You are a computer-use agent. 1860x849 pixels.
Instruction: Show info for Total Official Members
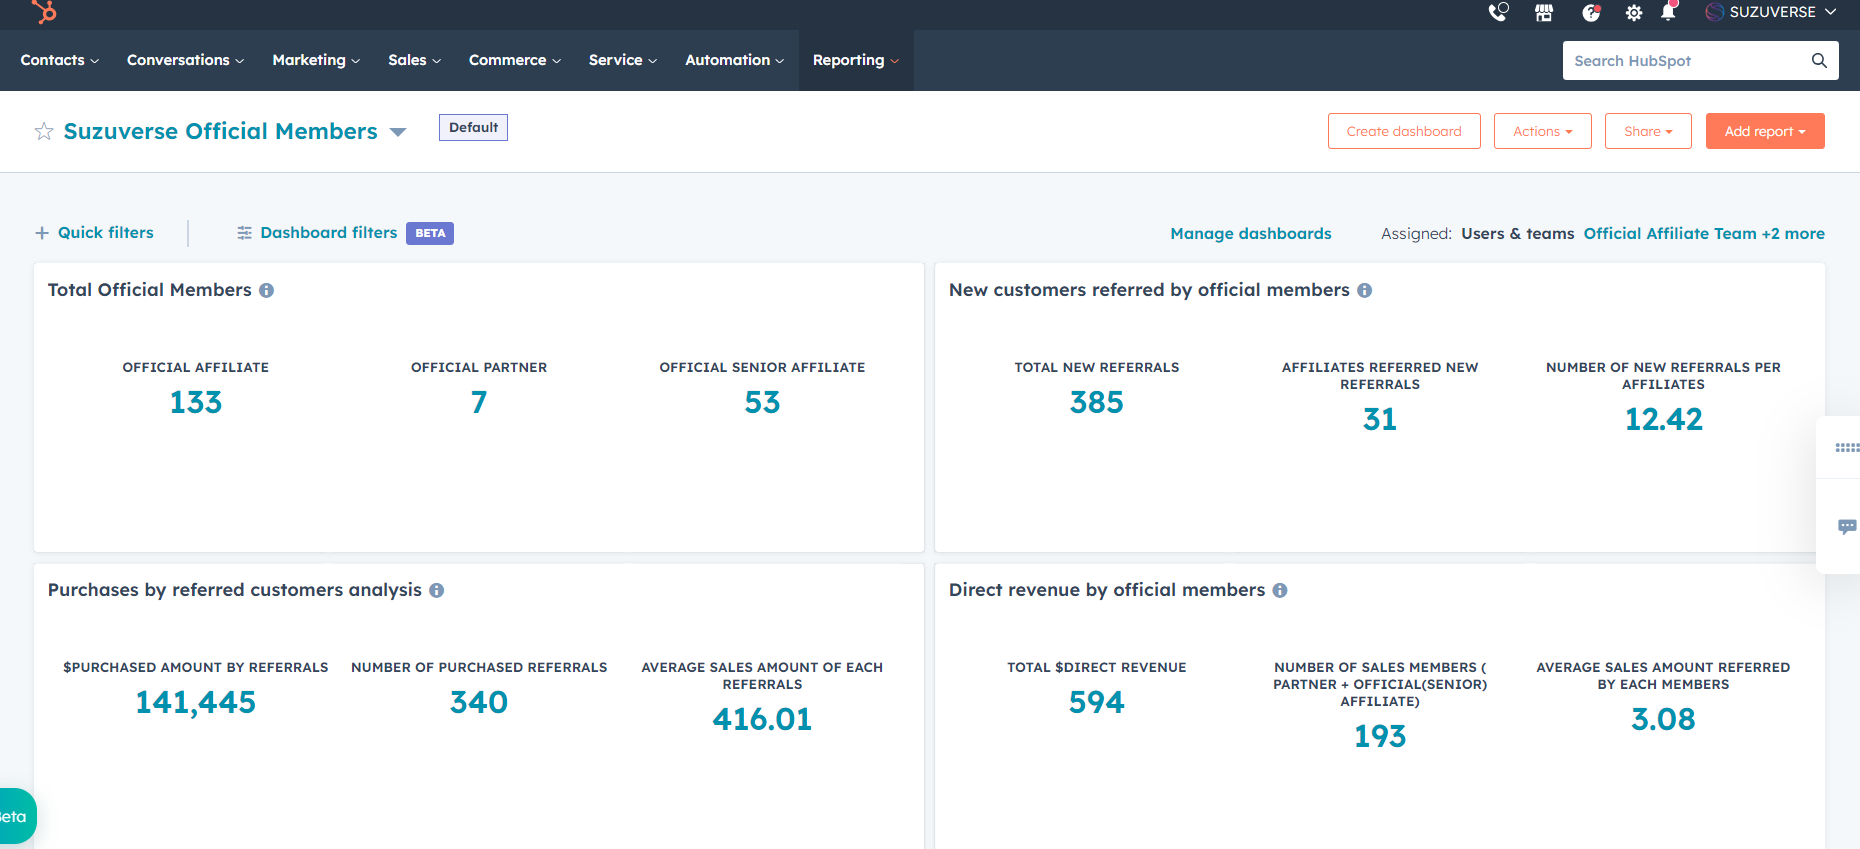point(267,290)
